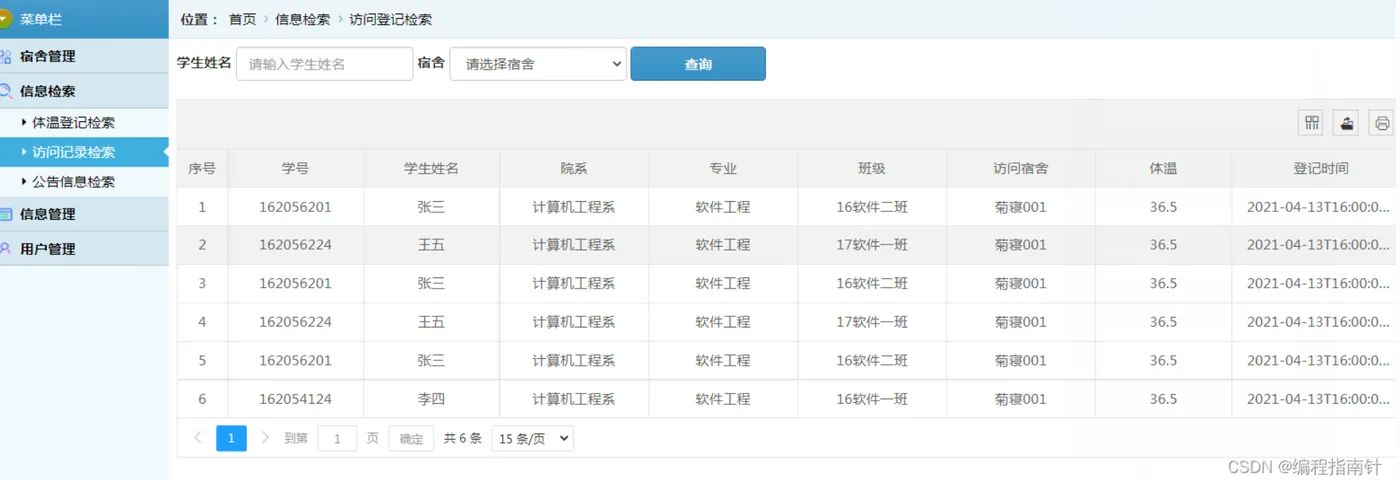Click 计算机工程系 cell in row 5
Image resolution: width=1400 pixels, height=480 pixels.
click(574, 361)
